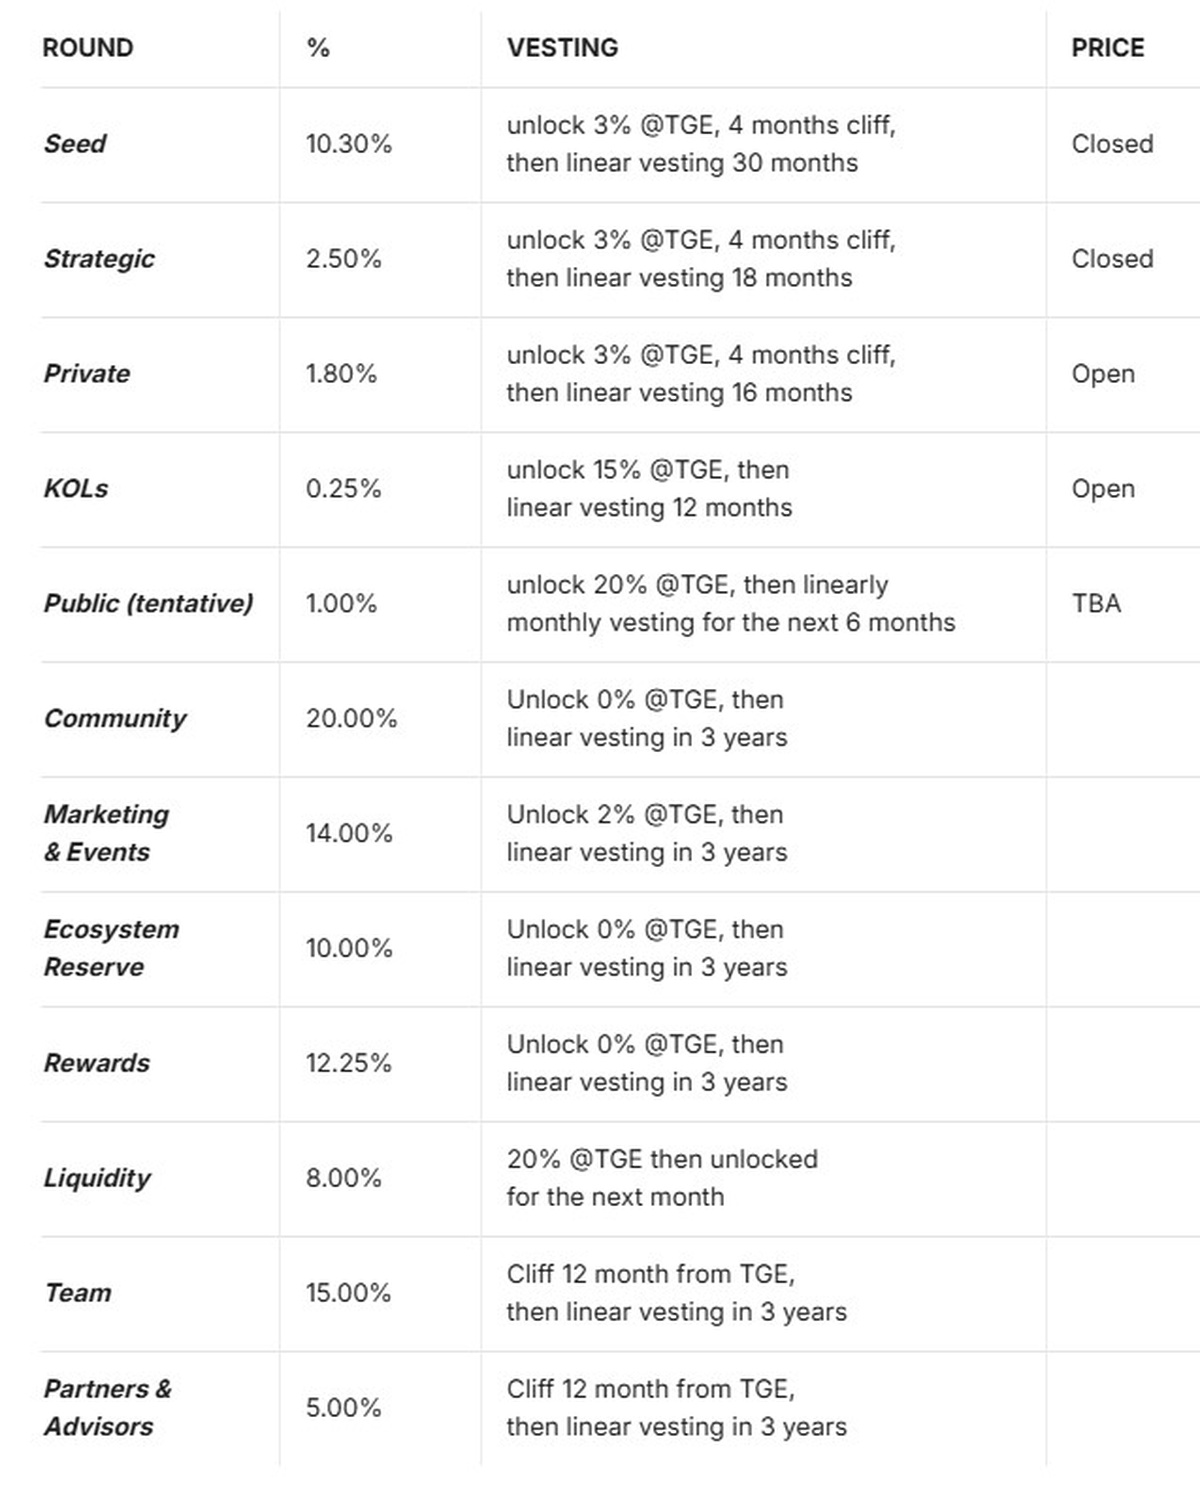Select the Ecosystem Reserve label
This screenshot has width=1200, height=1490.
click(111, 948)
